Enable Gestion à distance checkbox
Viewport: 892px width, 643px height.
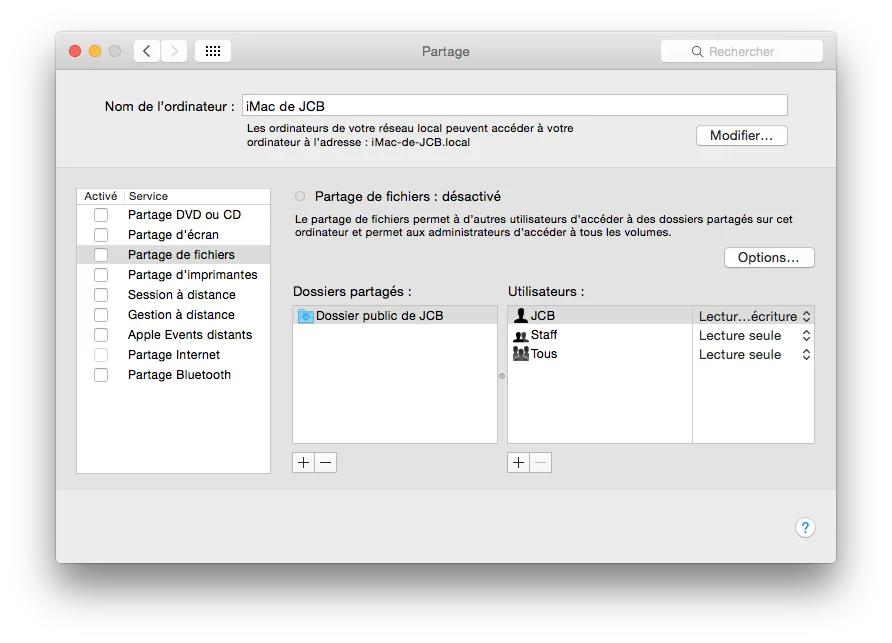101,315
